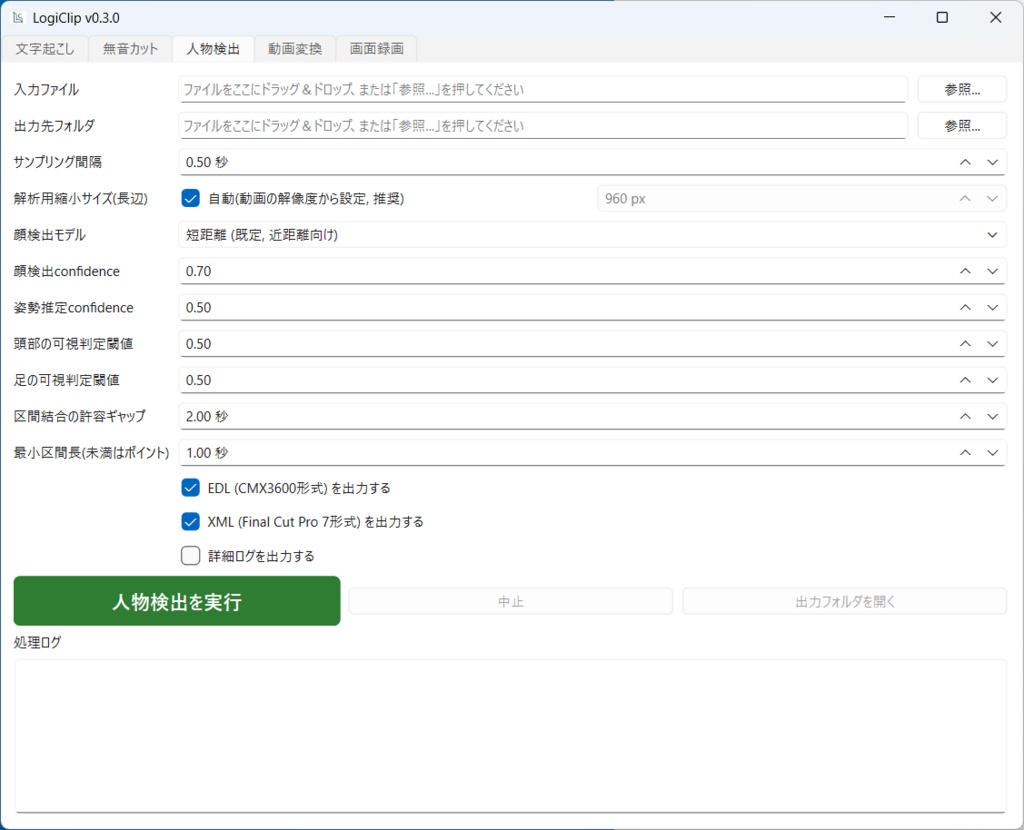Increase 足の可視判定閾値 with up arrow

click(965, 380)
